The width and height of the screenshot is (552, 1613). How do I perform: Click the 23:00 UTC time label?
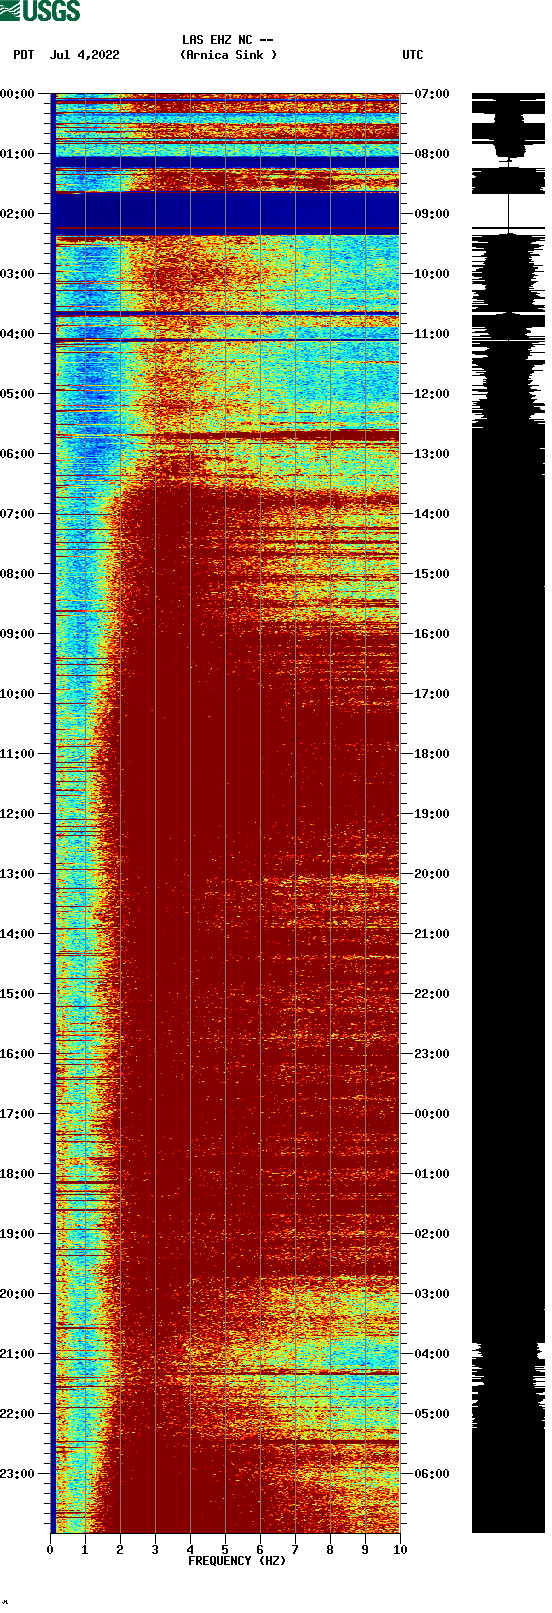tap(432, 1054)
